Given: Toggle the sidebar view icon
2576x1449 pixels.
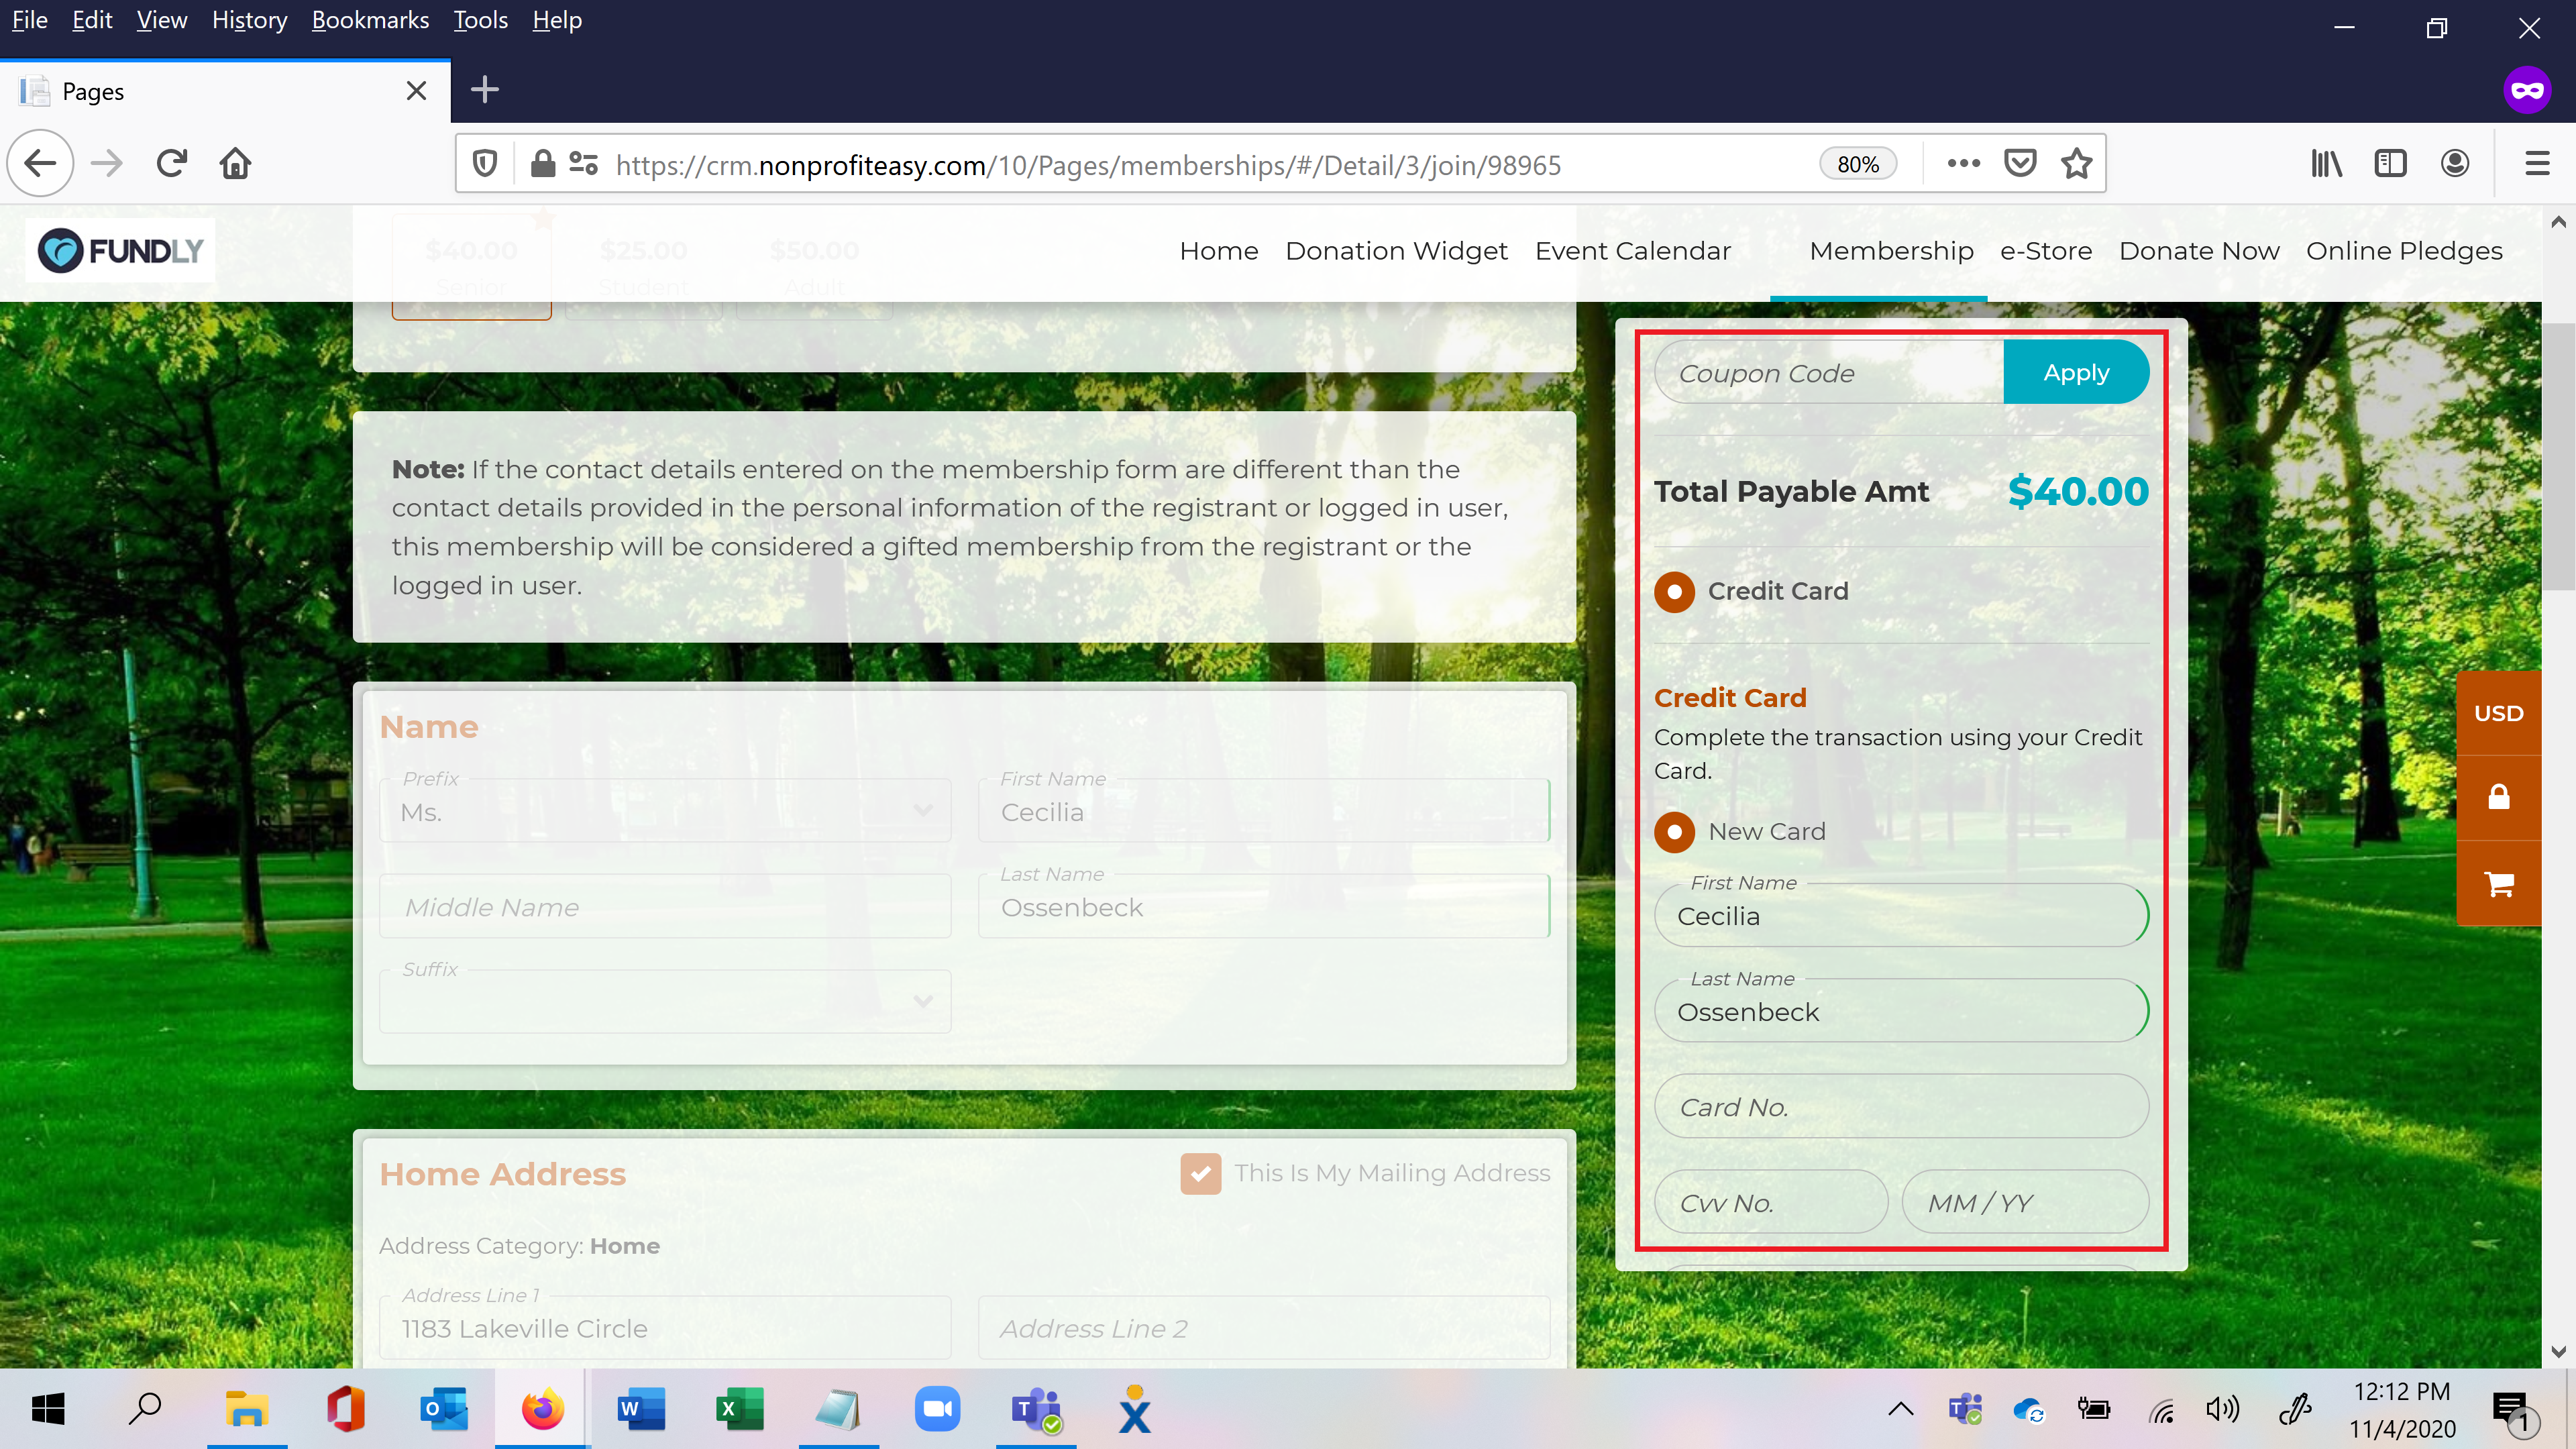Looking at the screenshot, I should (2390, 163).
